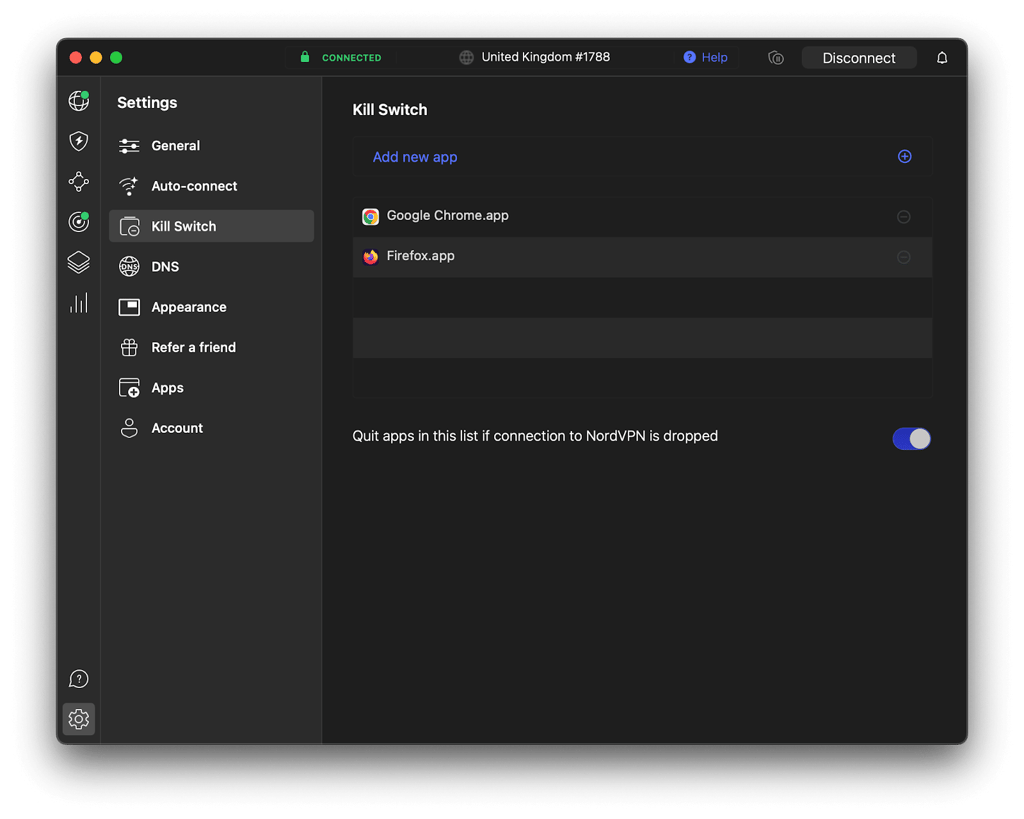The width and height of the screenshot is (1024, 819).
Task: Open stacked layers sidebar icon
Action: point(79,263)
